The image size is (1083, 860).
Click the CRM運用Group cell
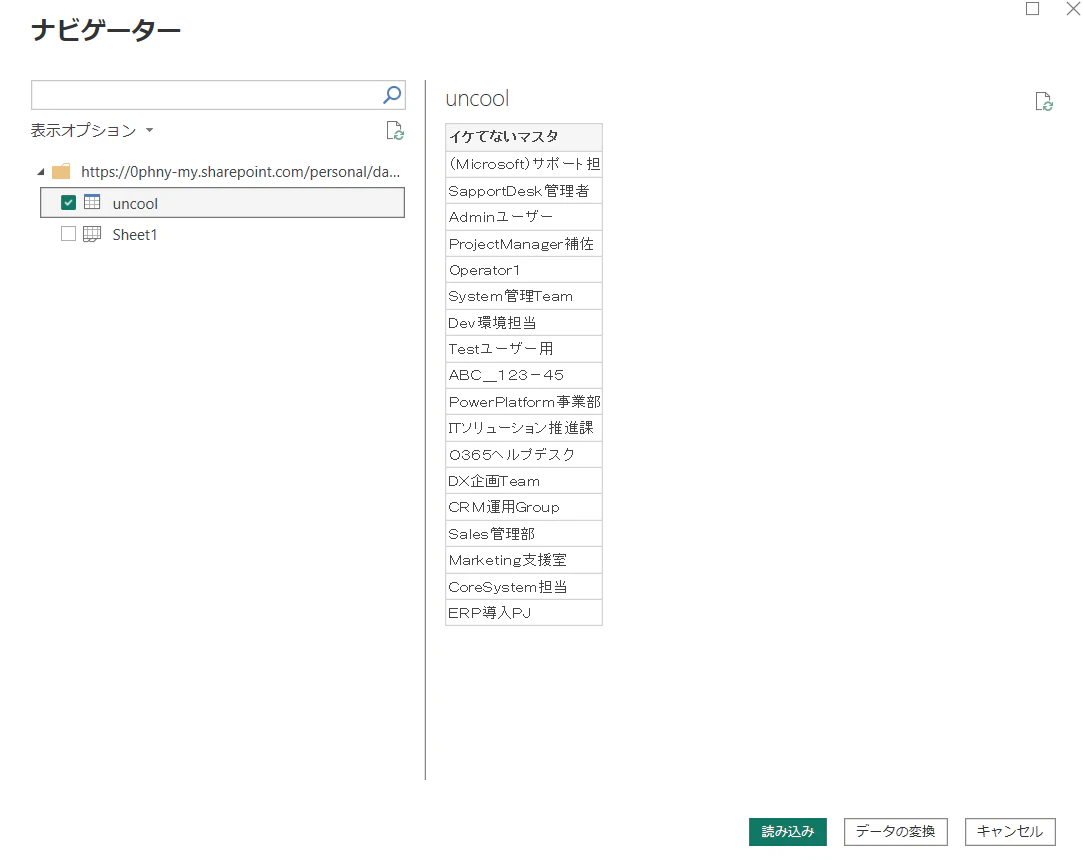click(x=524, y=507)
